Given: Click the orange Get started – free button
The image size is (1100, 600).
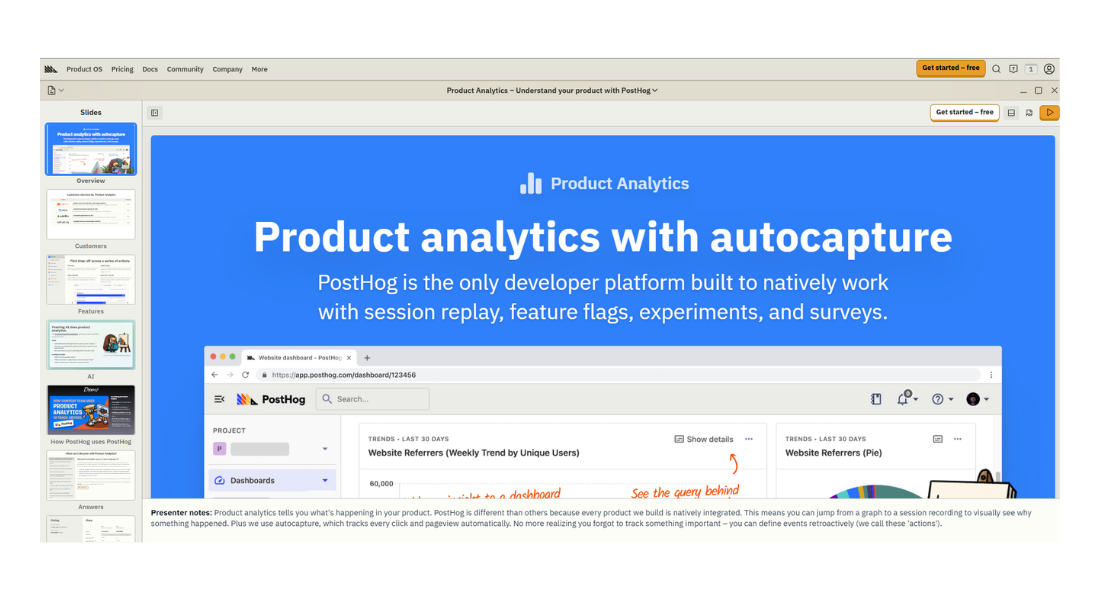Looking at the screenshot, I should click(x=951, y=68).
